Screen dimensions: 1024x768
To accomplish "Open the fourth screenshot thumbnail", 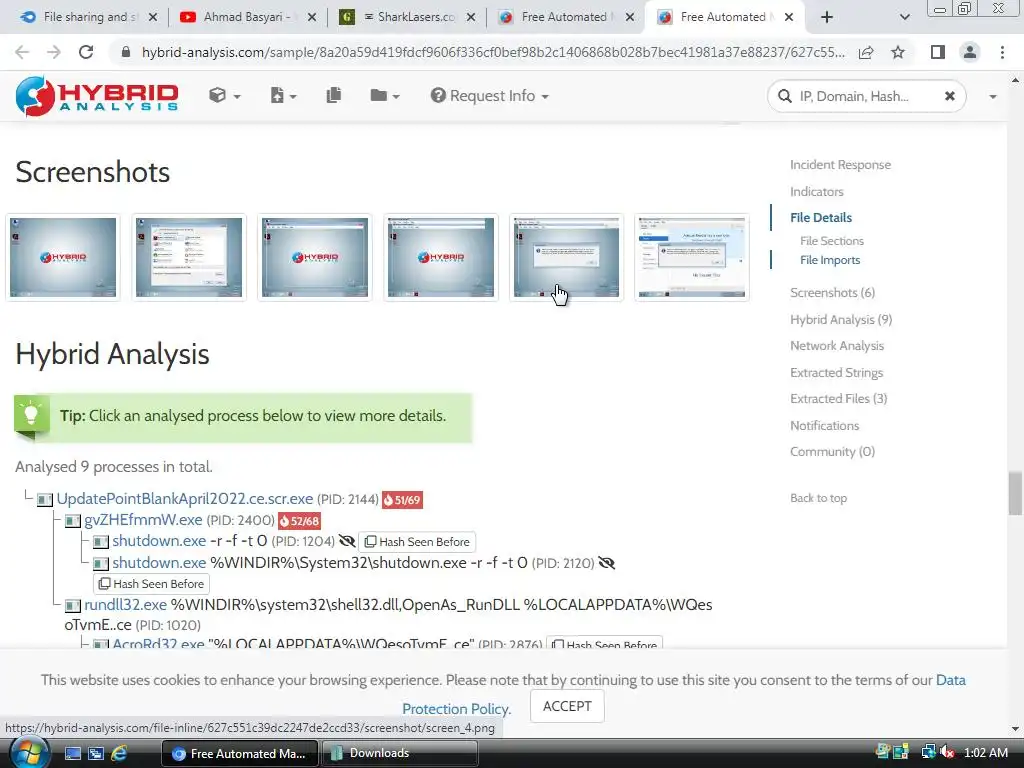I will (x=441, y=257).
